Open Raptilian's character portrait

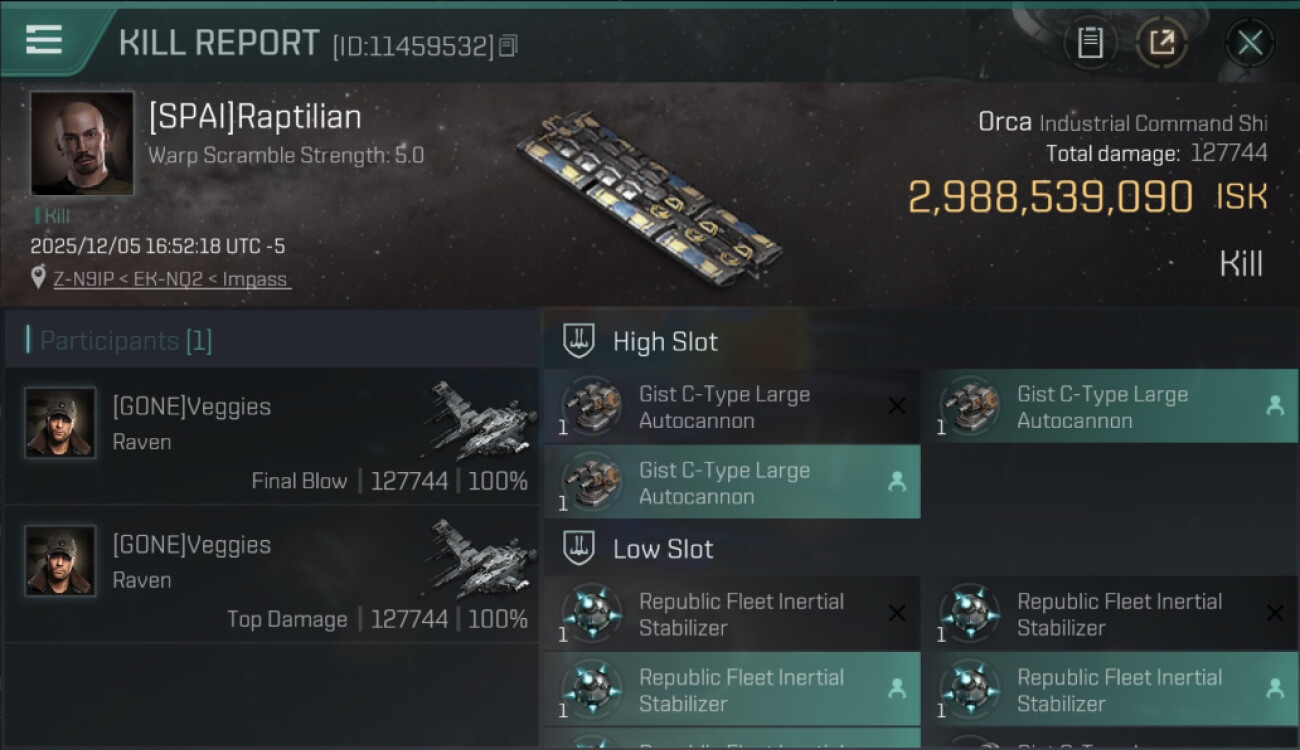[x=82, y=143]
